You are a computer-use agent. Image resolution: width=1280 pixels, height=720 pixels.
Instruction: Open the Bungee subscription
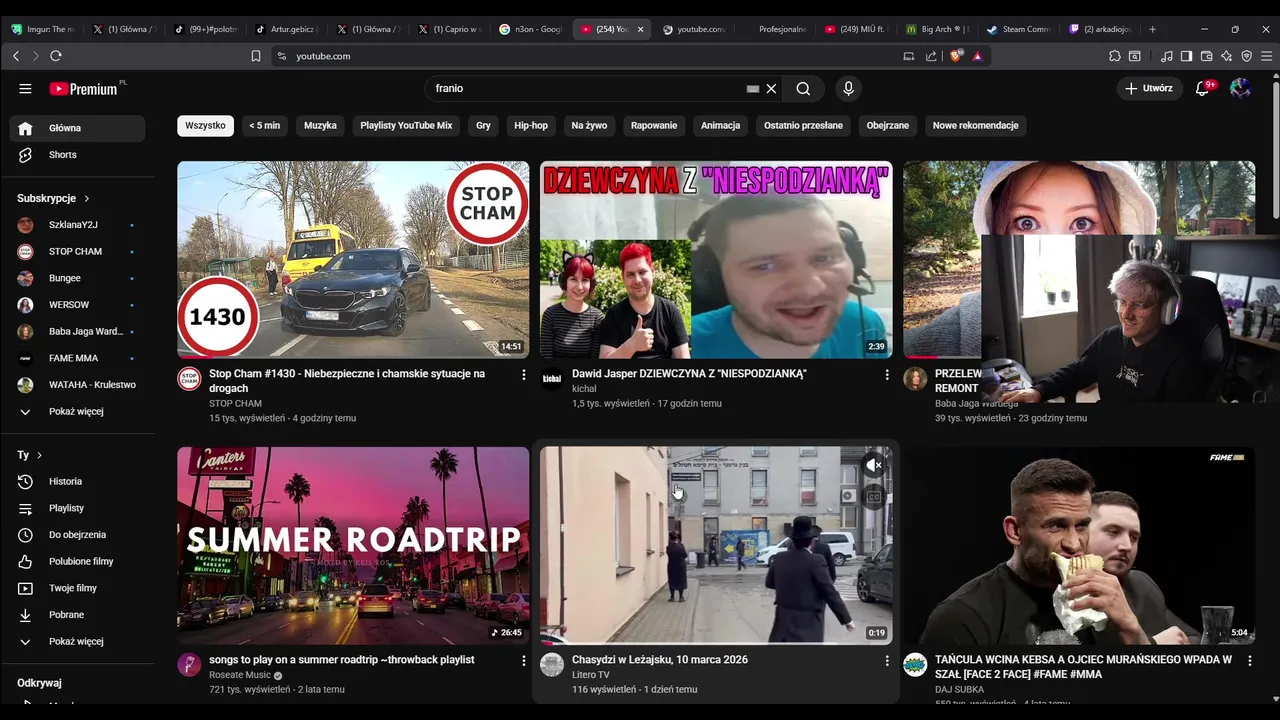(78, 278)
